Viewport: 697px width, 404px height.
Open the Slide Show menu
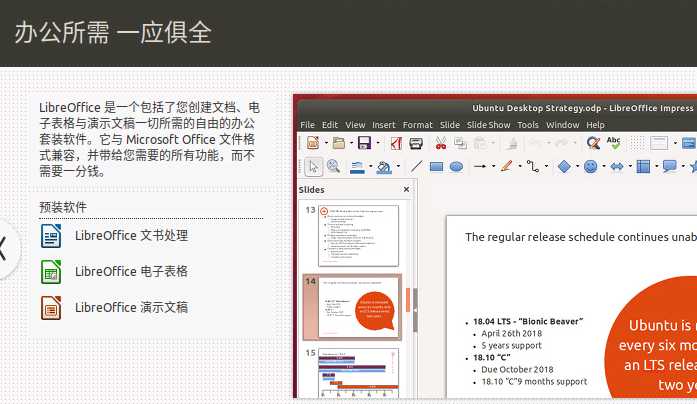489,125
